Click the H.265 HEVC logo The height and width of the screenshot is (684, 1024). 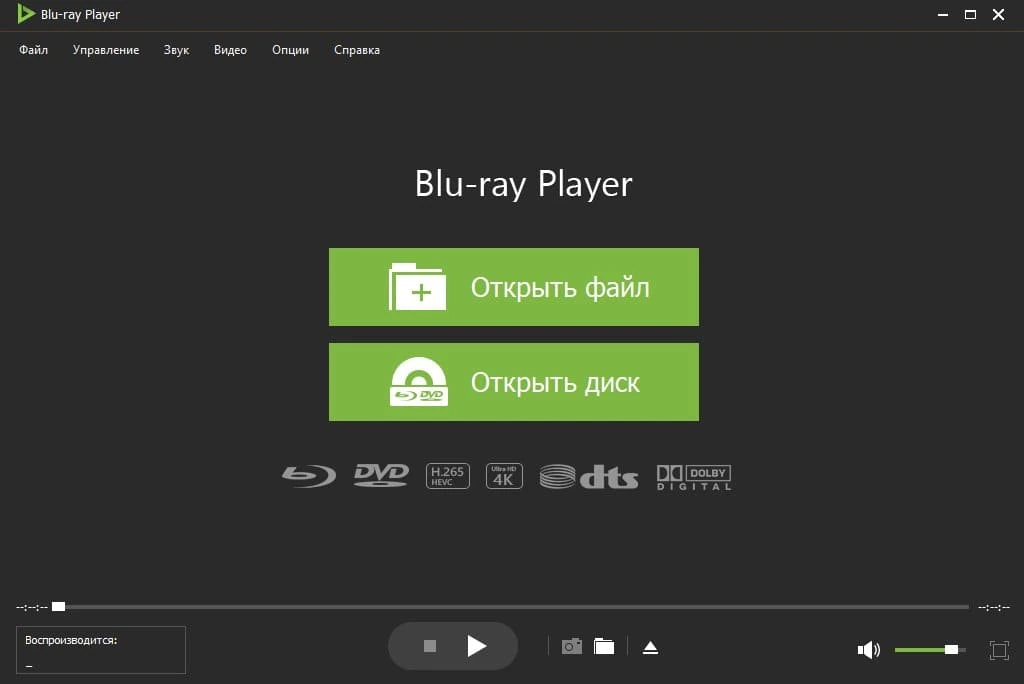[x=447, y=476]
